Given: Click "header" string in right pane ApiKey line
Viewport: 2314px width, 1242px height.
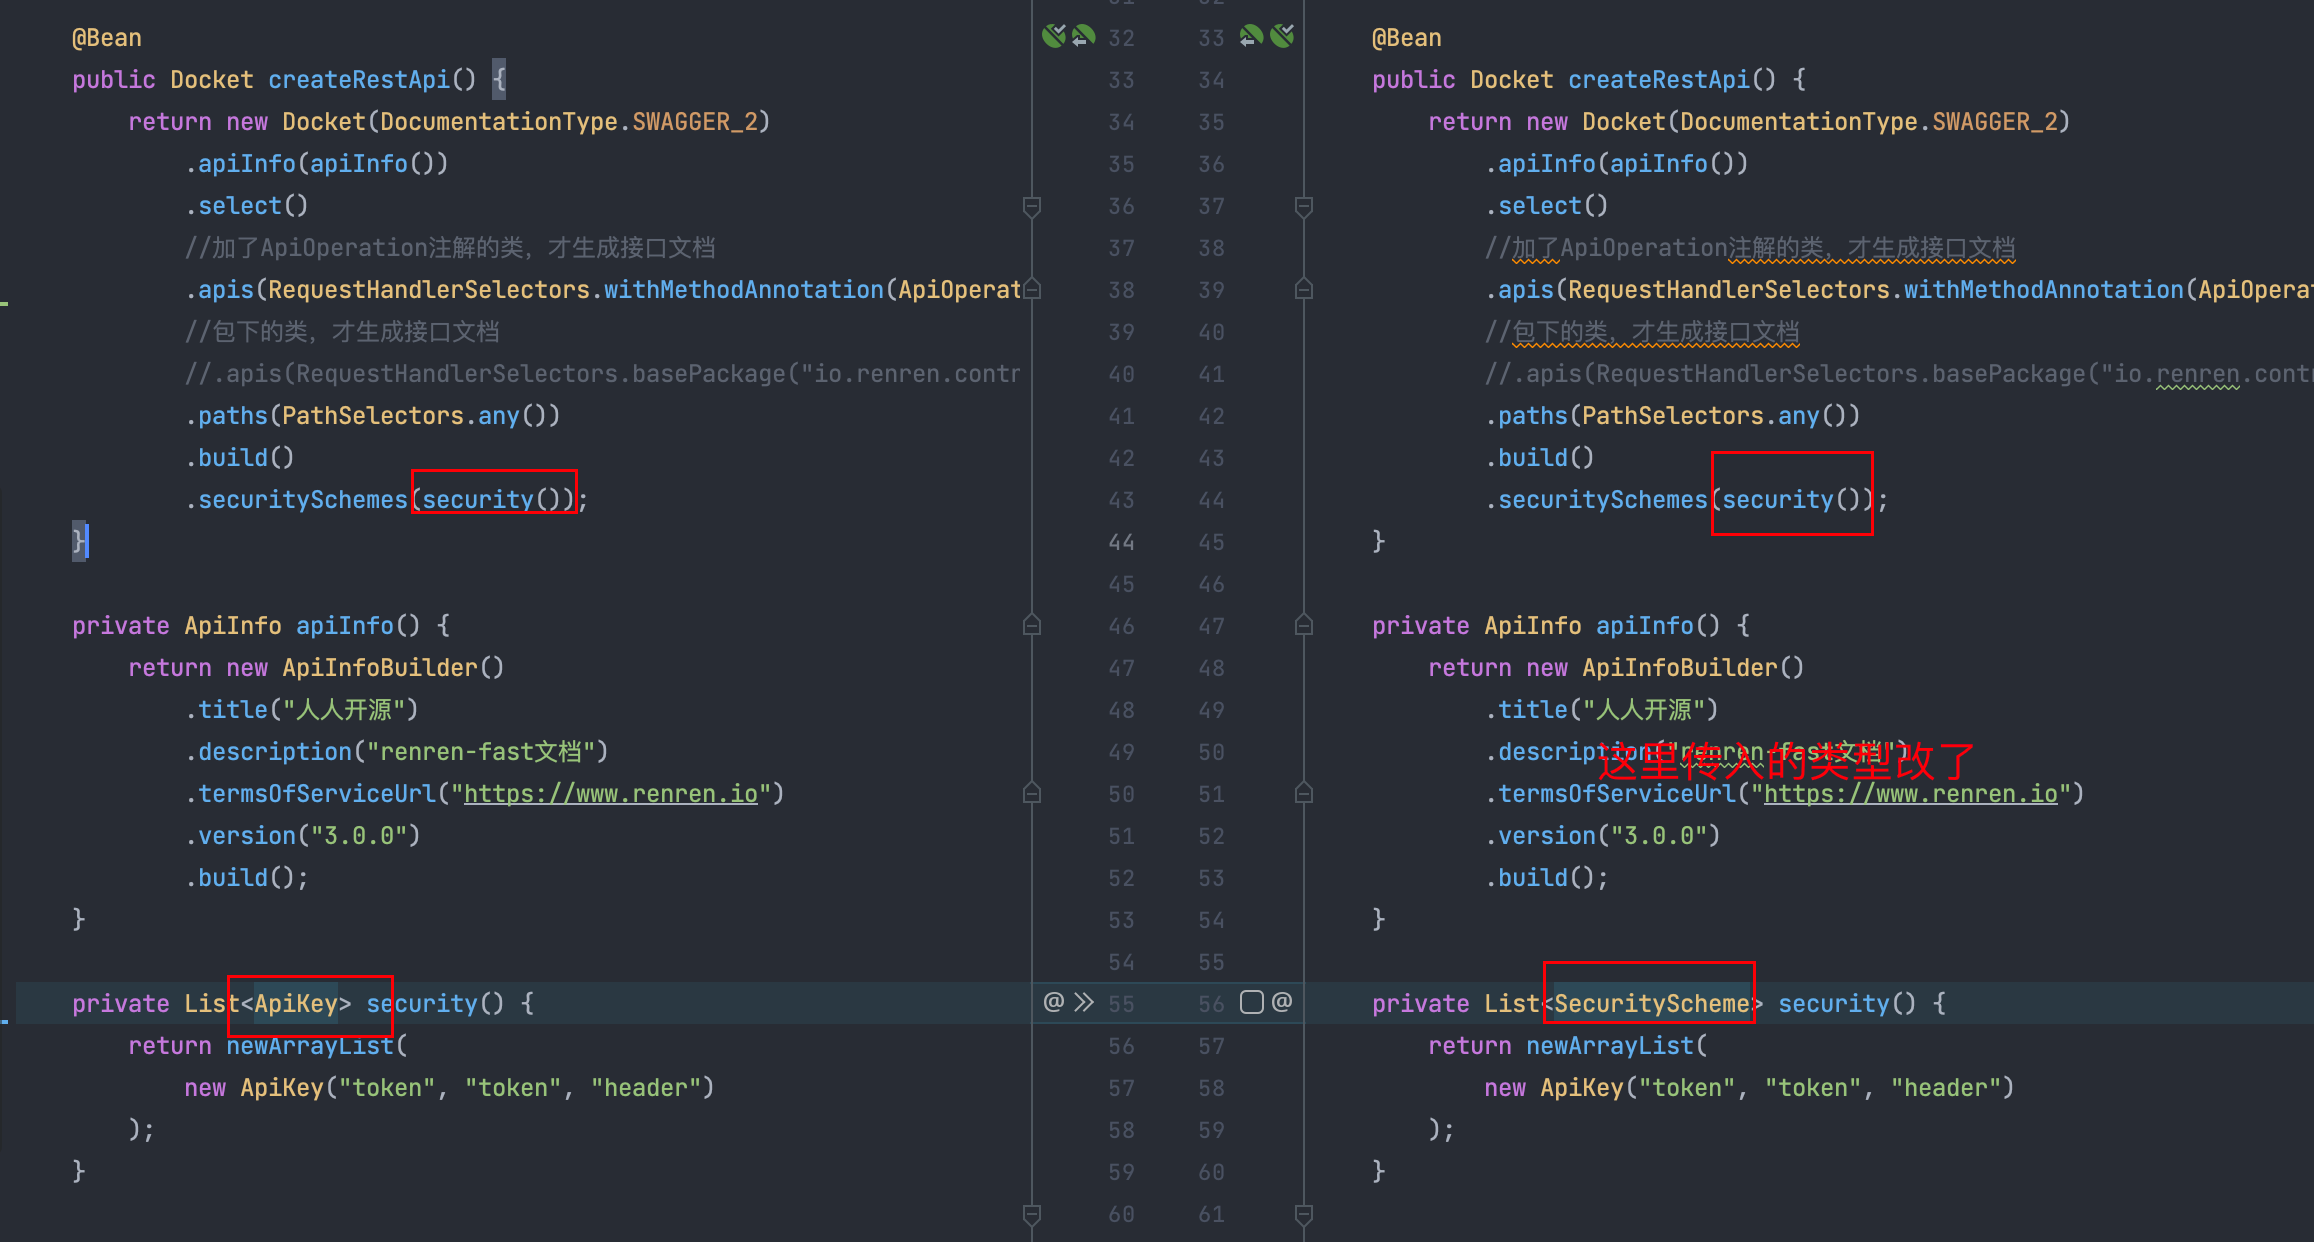Looking at the screenshot, I should [1946, 1088].
